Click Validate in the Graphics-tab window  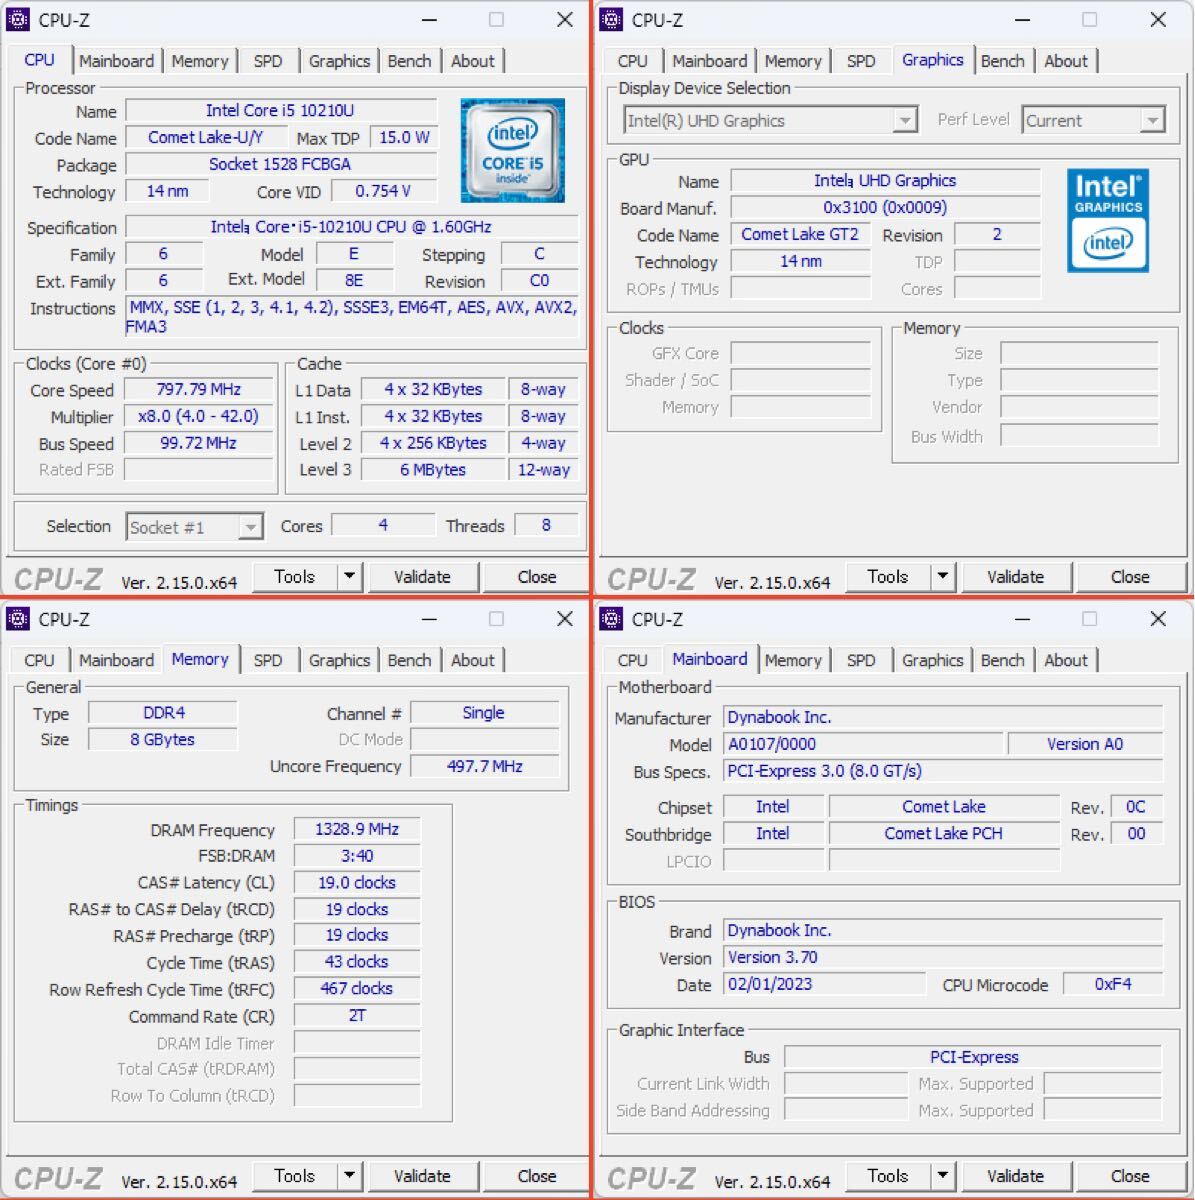point(1015,577)
